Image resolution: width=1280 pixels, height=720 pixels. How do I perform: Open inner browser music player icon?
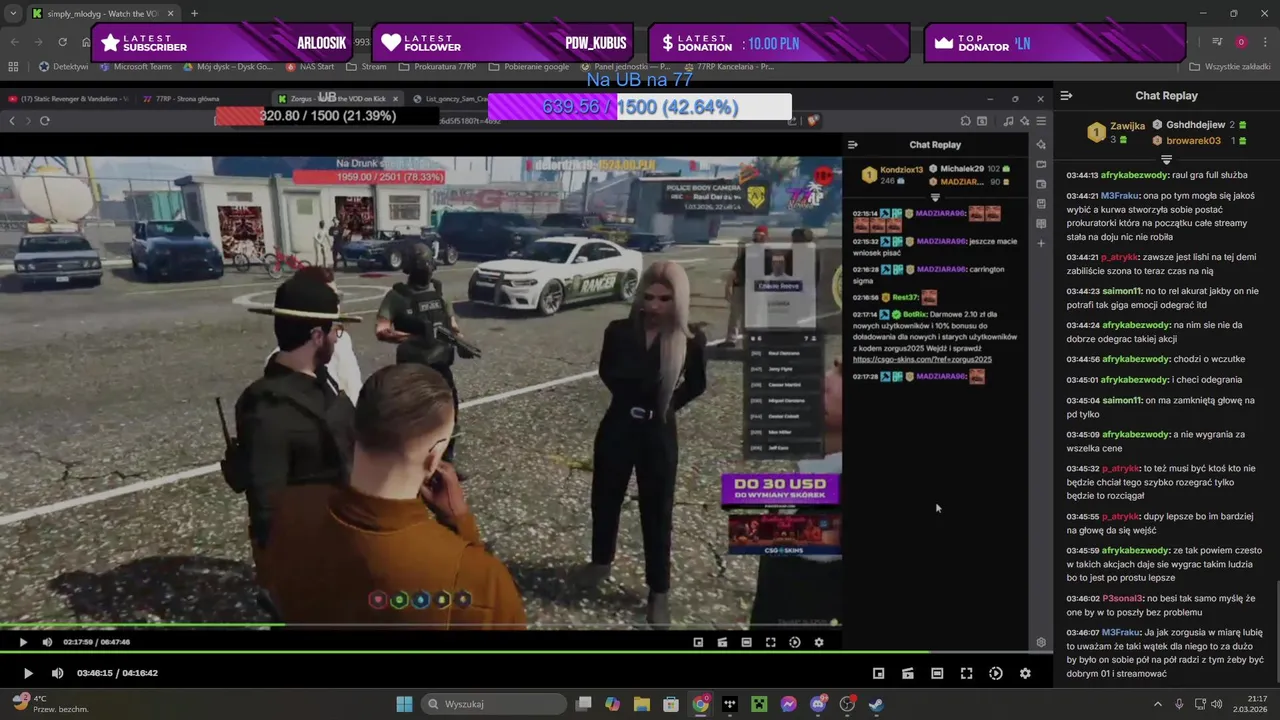click(1008, 121)
